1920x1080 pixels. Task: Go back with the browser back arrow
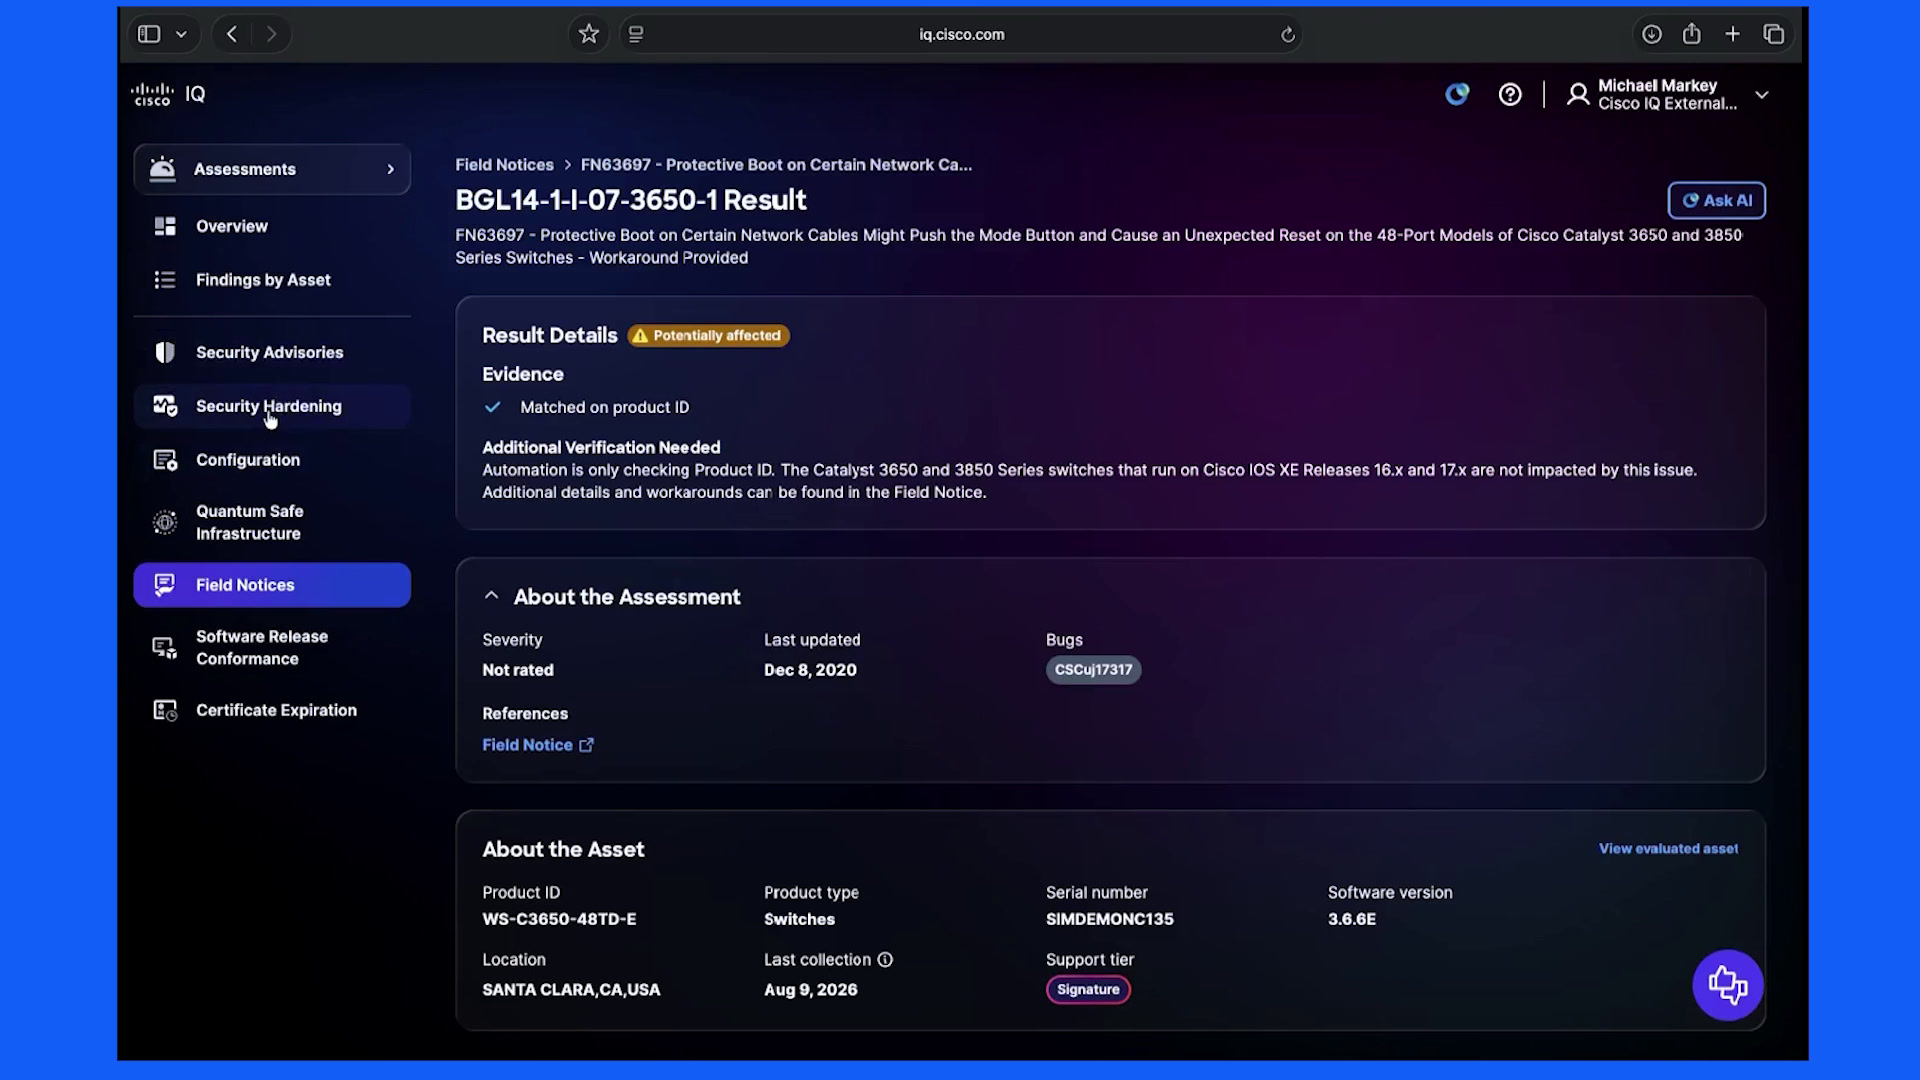(232, 34)
